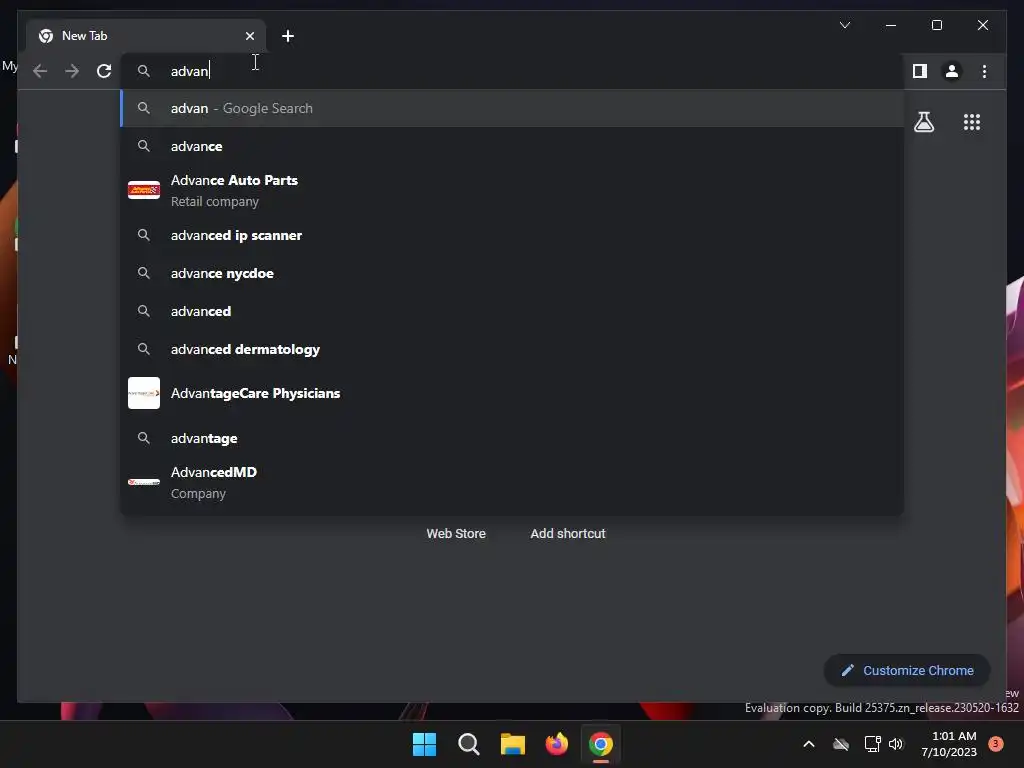This screenshot has width=1024, height=768.
Task: Open the clock showing 1:01 AM
Action: pyautogui.click(x=949, y=744)
